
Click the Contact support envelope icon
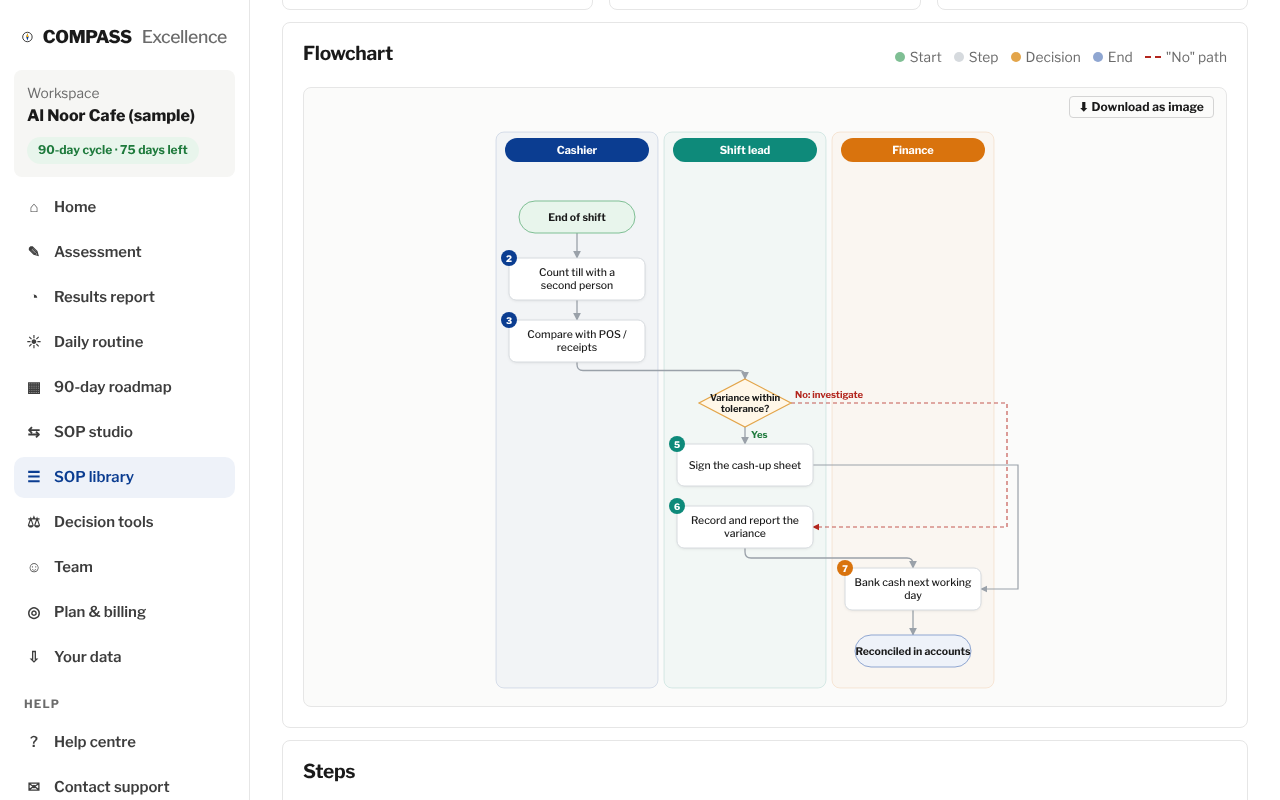click(x=34, y=787)
